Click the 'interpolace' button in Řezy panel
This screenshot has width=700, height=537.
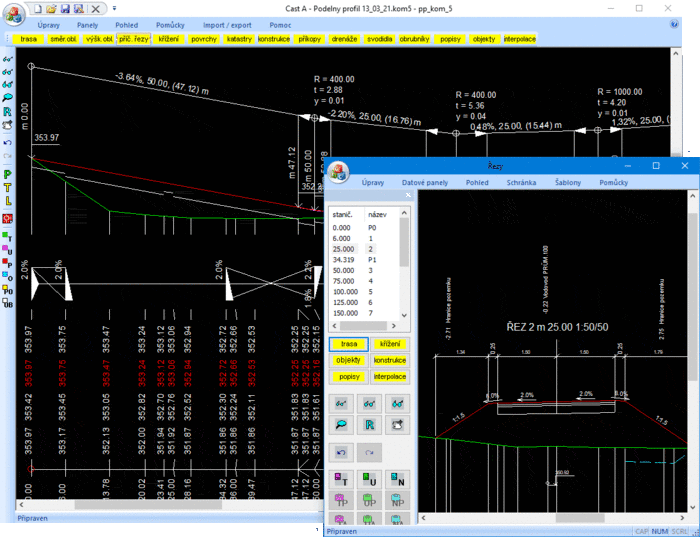pyautogui.click(x=389, y=375)
